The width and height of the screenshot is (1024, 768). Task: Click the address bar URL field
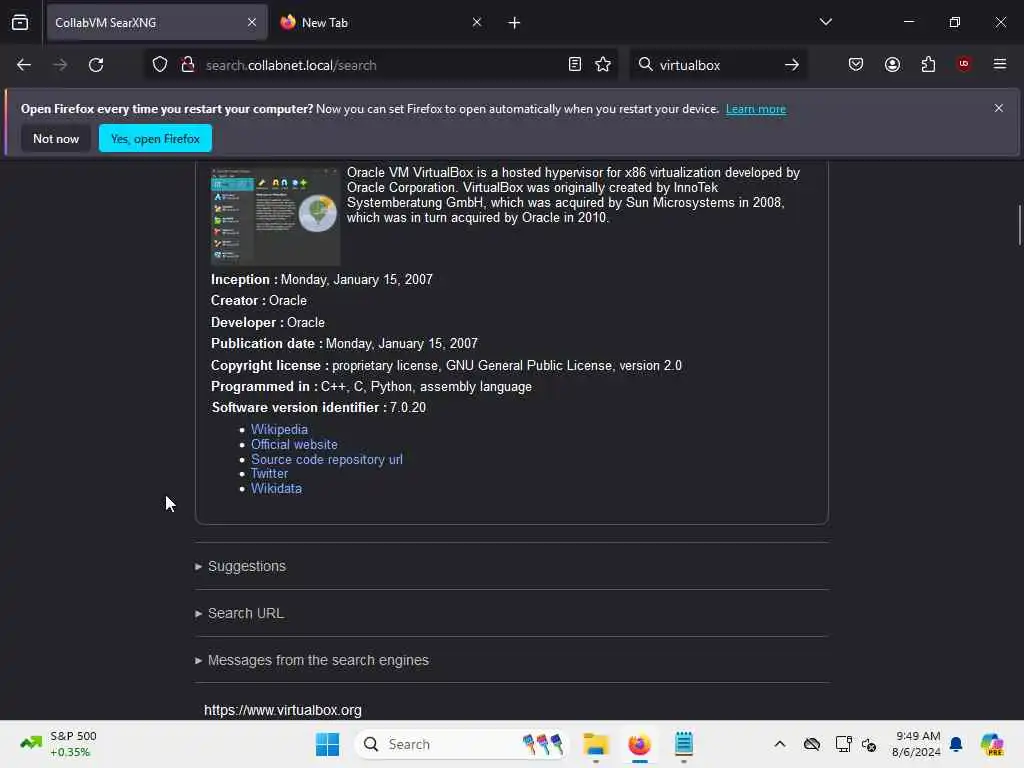click(x=381, y=65)
